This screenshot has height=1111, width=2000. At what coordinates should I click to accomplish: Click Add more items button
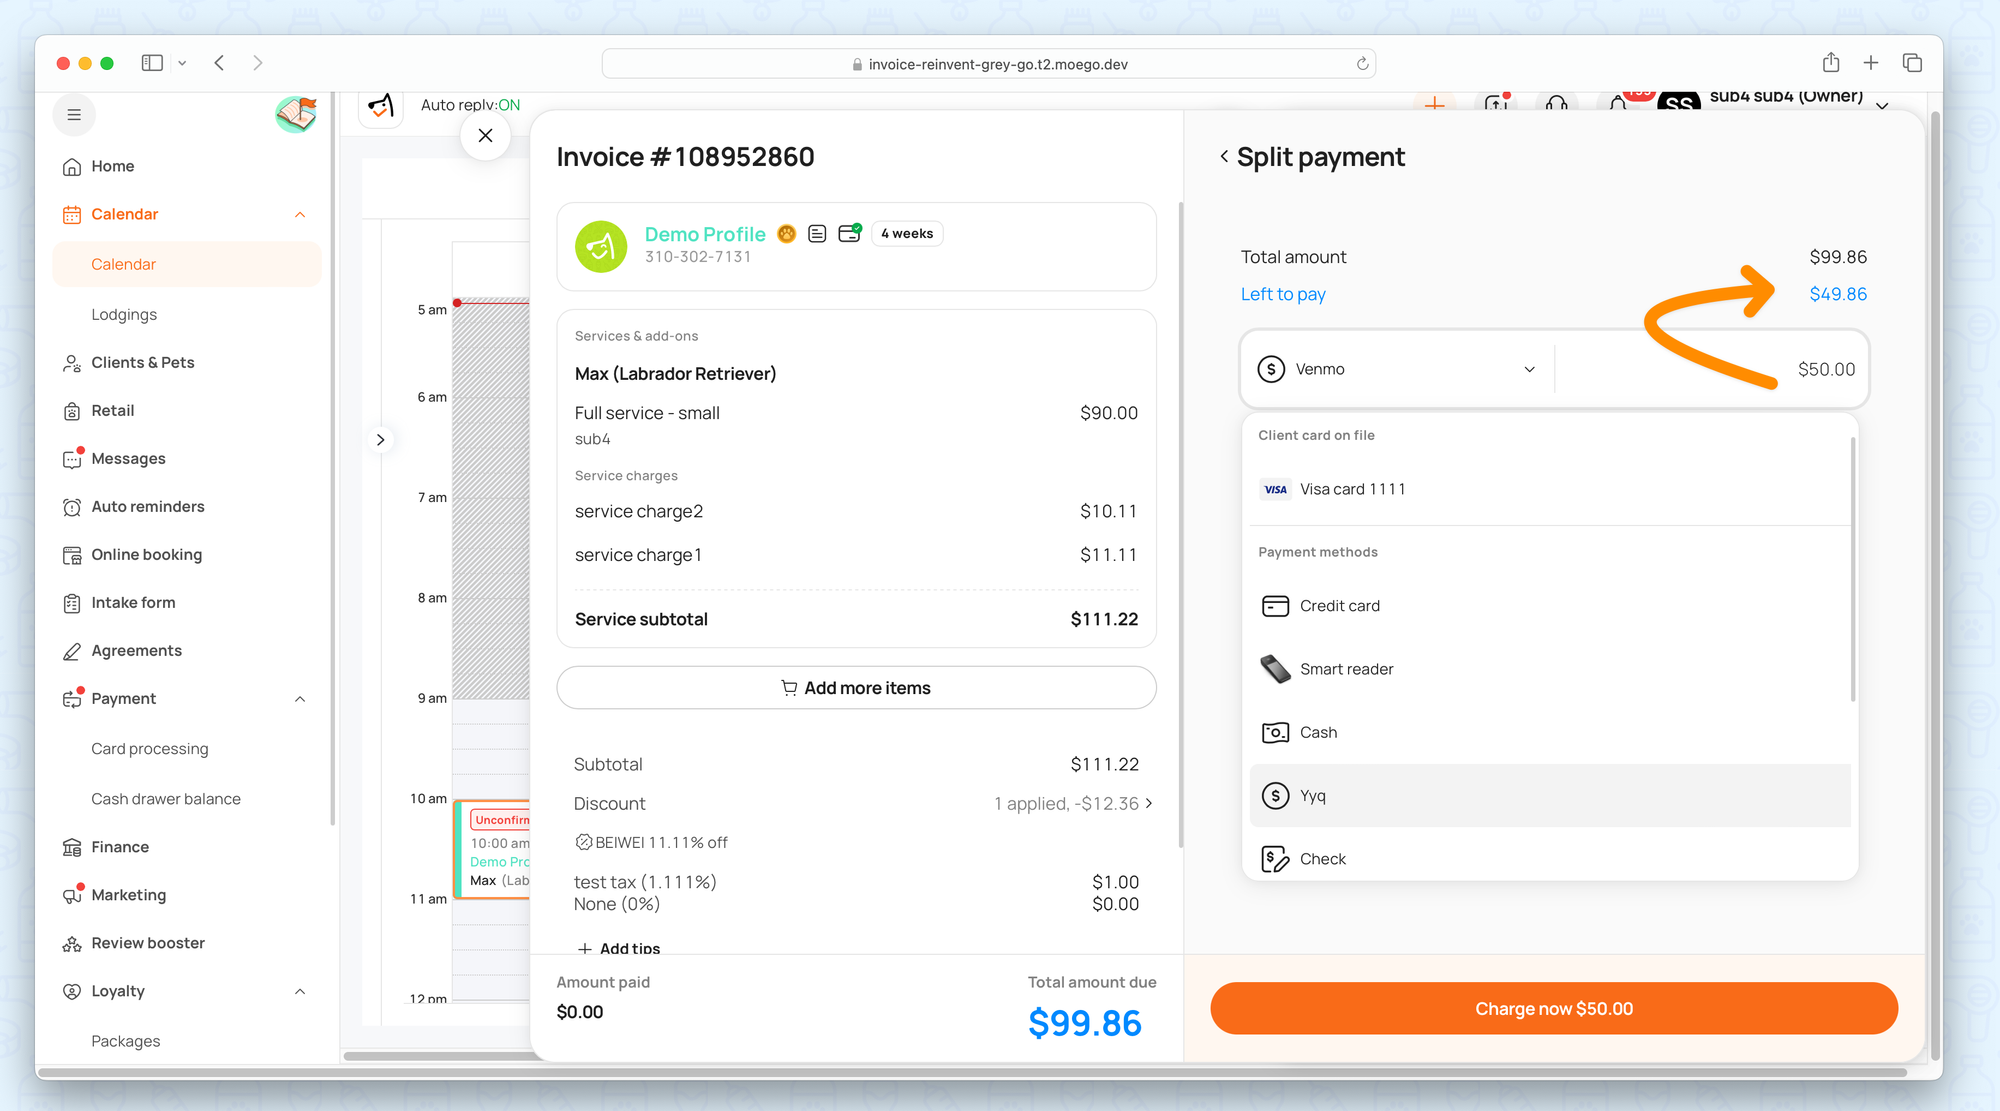pos(856,688)
